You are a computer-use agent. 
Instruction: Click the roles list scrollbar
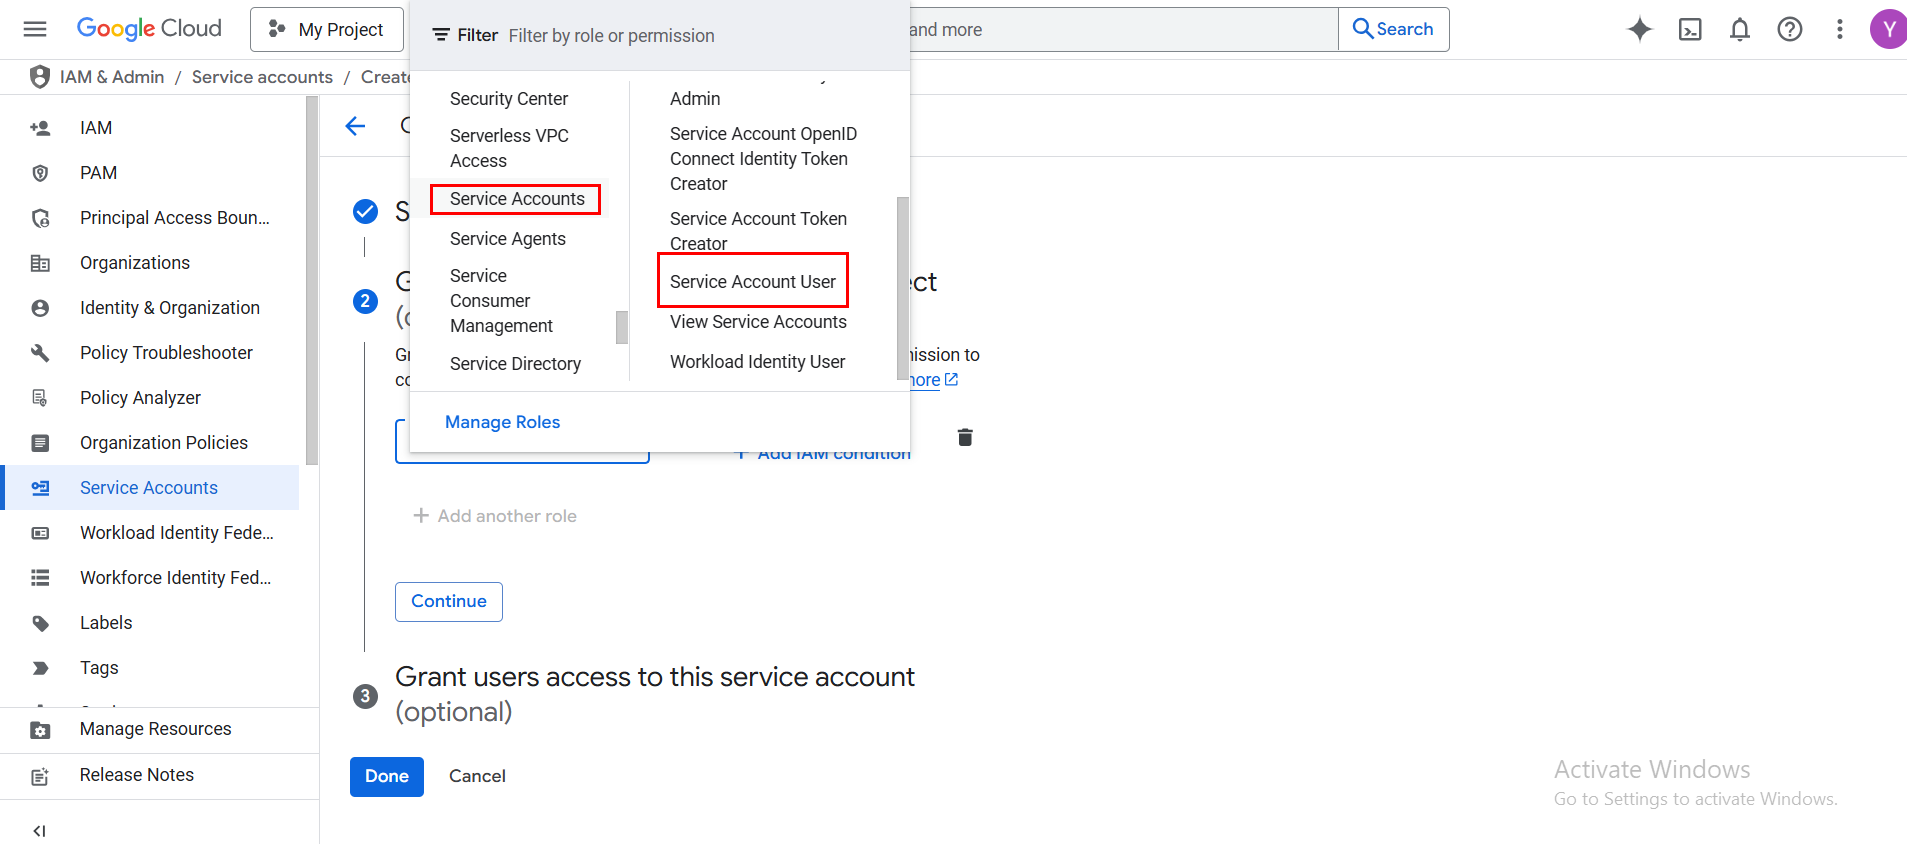902,288
